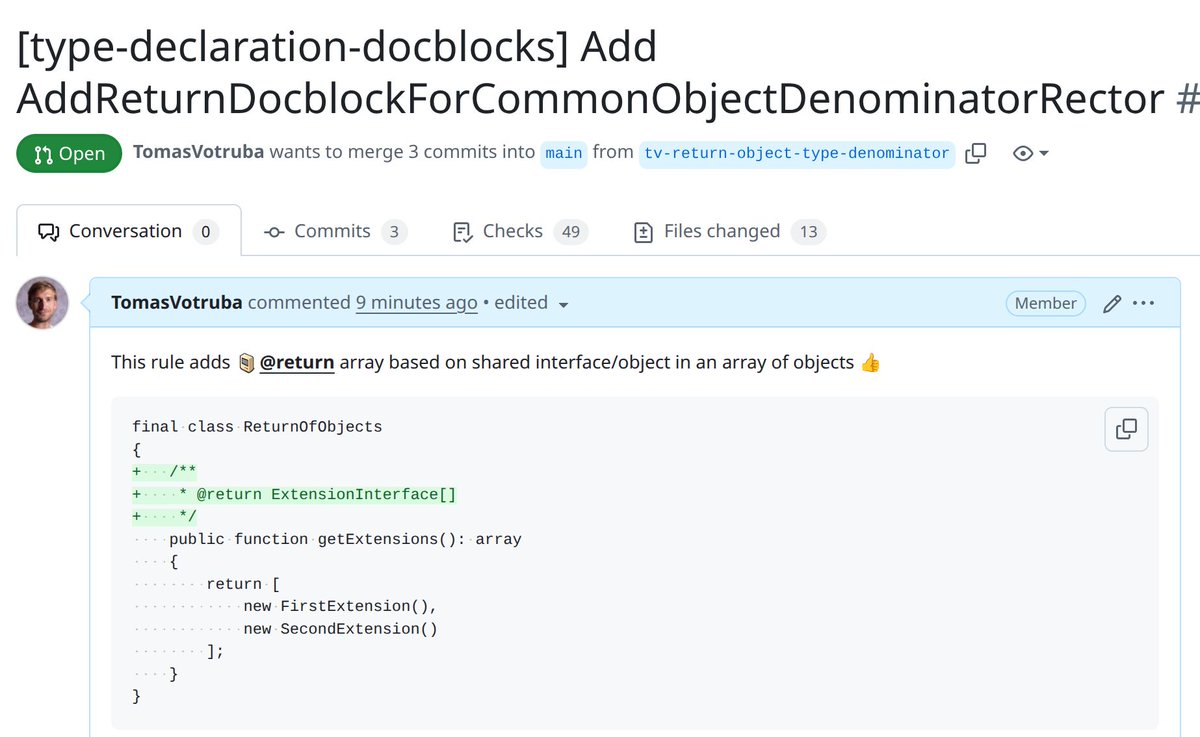This screenshot has width=1200, height=737.
Task: Open the '9 minutes ago' timestamp link
Action: pyautogui.click(x=416, y=302)
